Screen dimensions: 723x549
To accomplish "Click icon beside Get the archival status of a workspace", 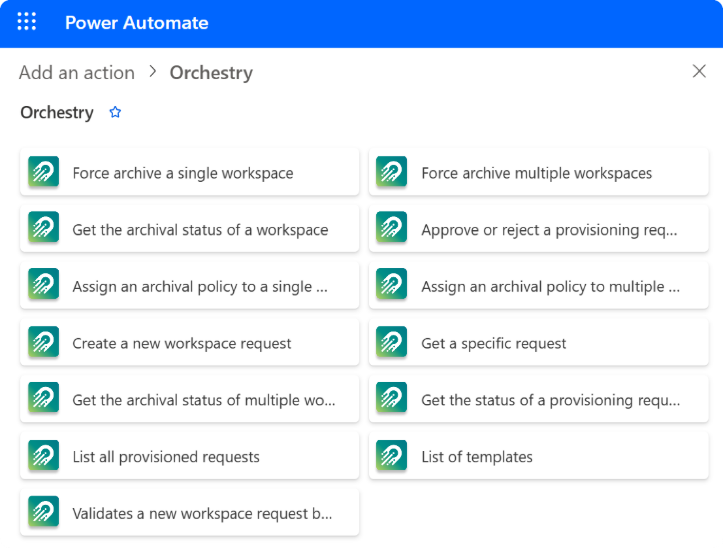I will point(43,227).
